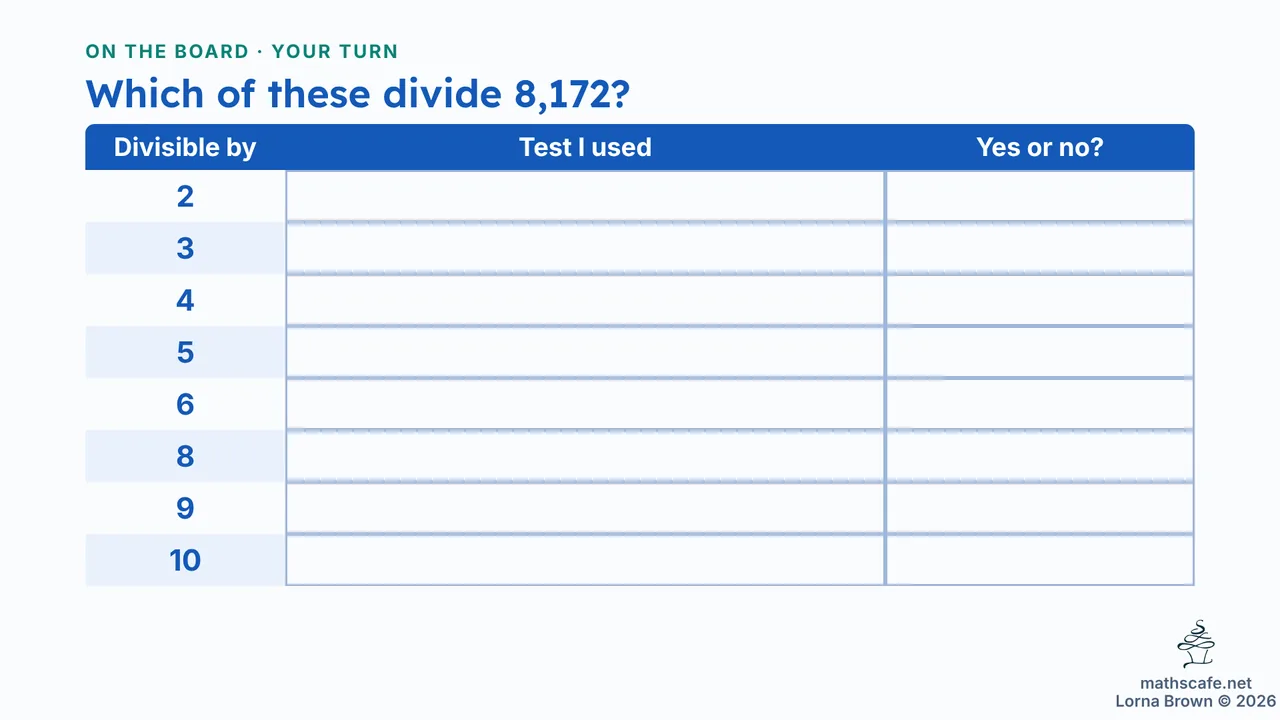Click the 'Divisible by' column header
Screen dimensions: 1280x720
185,148
